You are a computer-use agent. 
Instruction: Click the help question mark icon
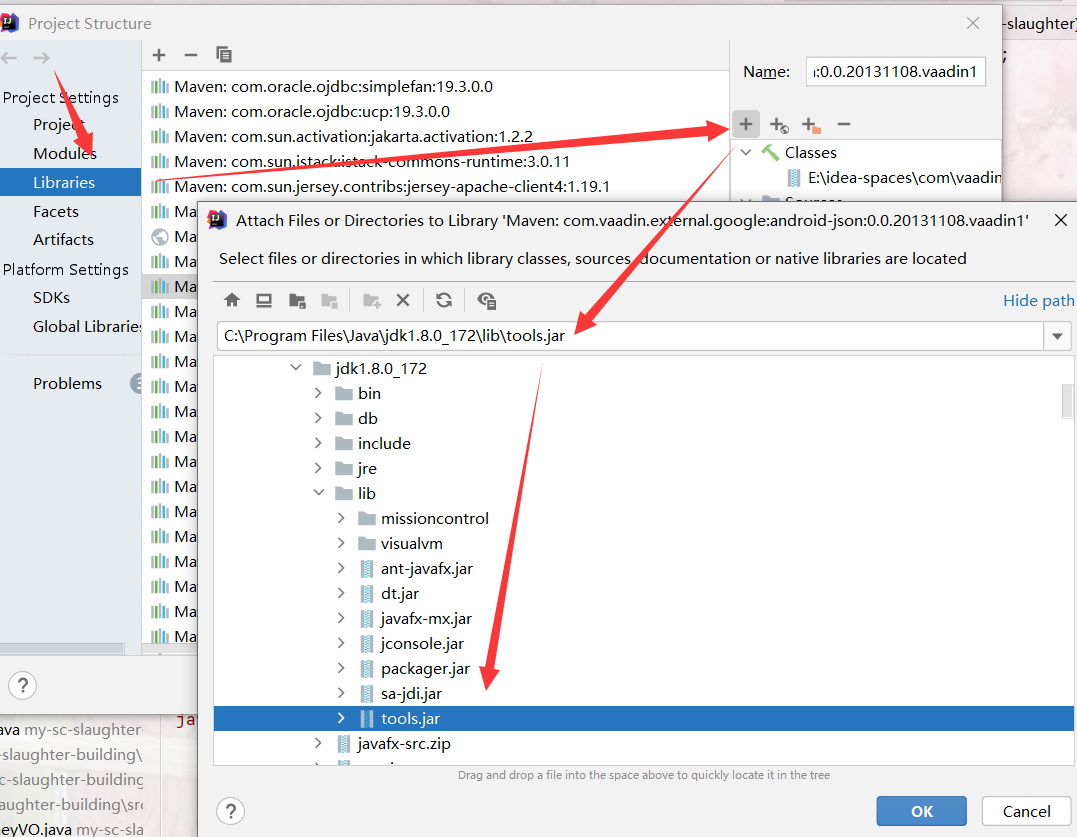tap(230, 811)
